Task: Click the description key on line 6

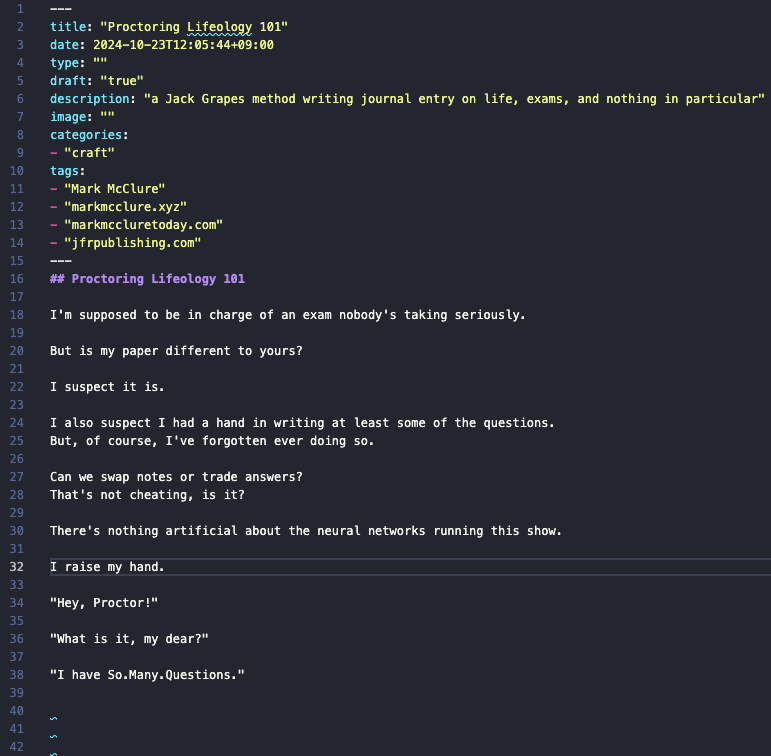Action: click(89, 99)
